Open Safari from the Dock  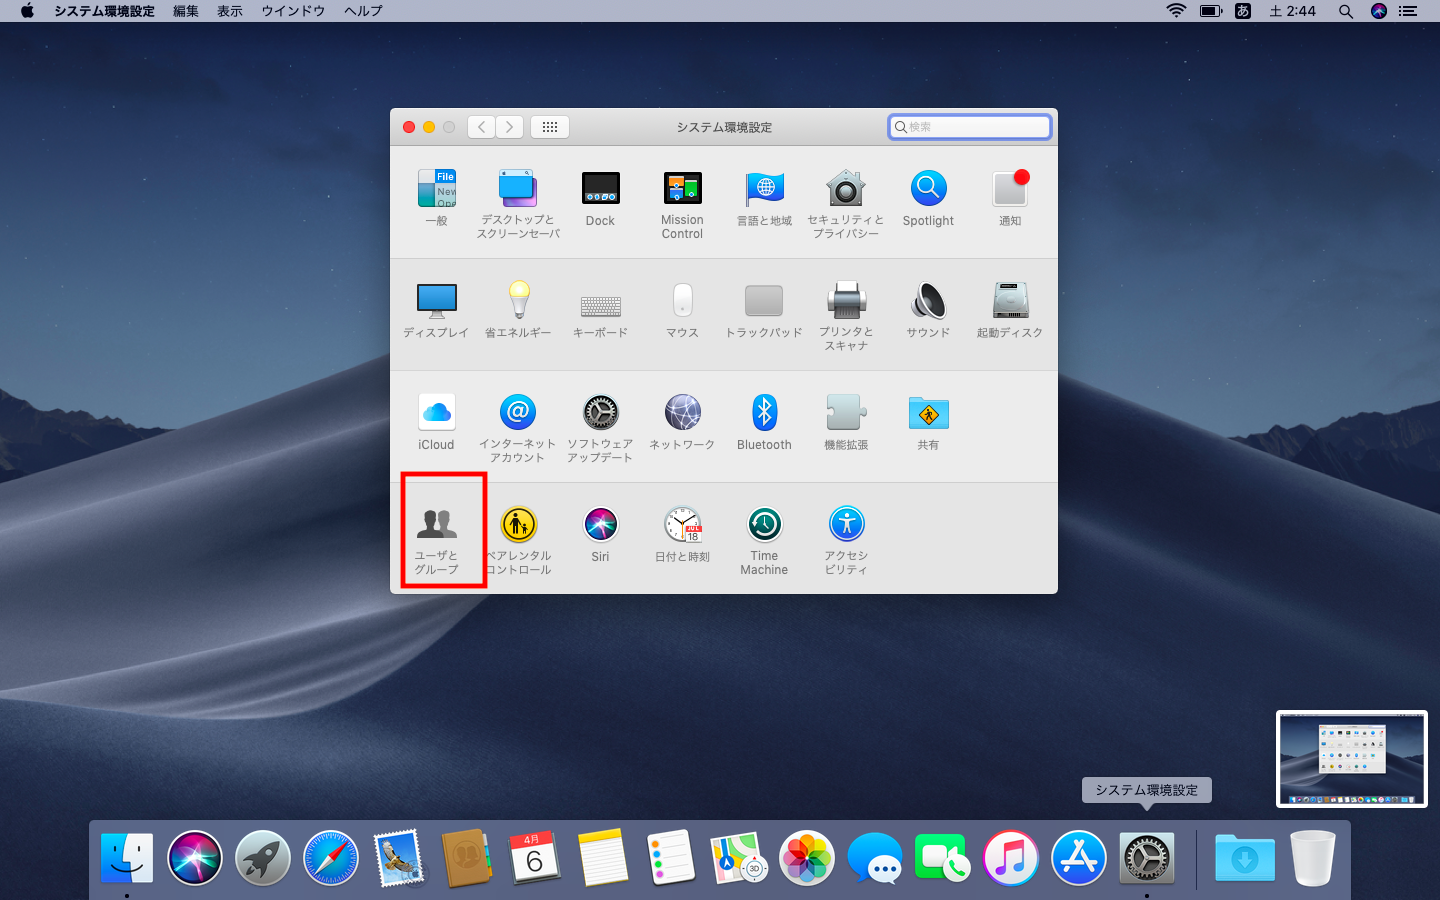[x=331, y=858]
